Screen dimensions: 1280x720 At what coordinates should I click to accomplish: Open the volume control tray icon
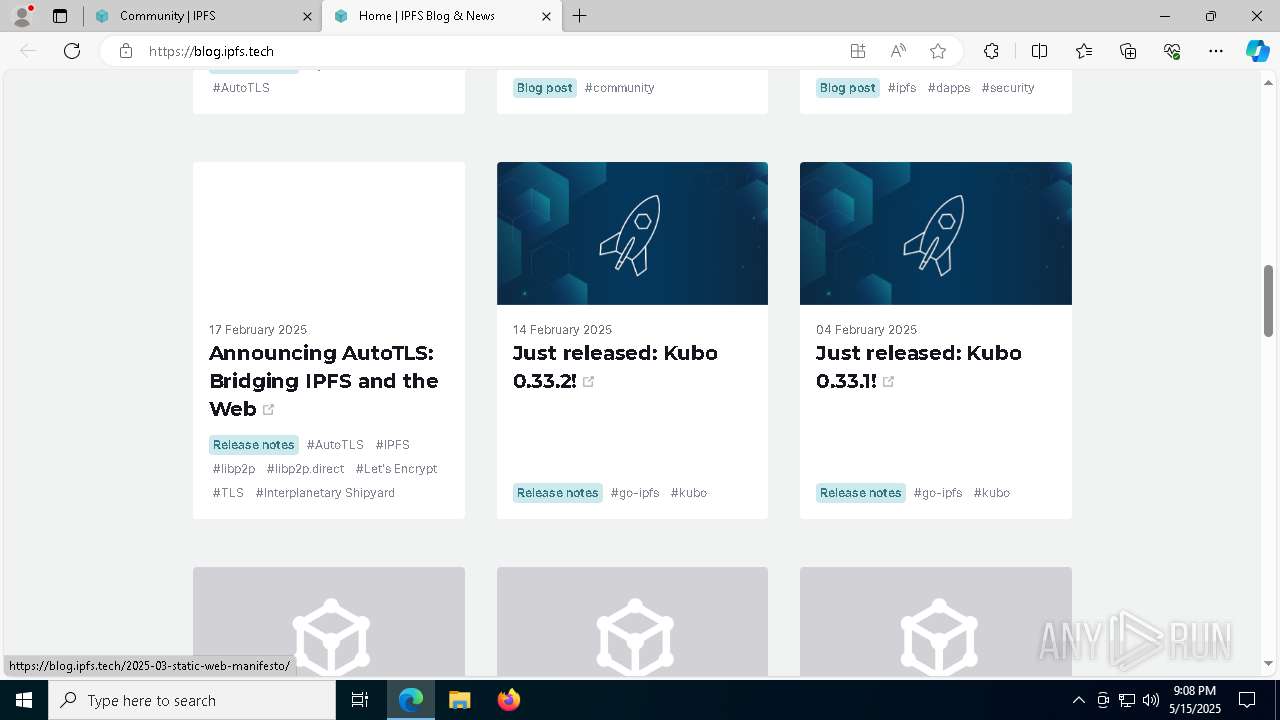pyautogui.click(x=1151, y=700)
